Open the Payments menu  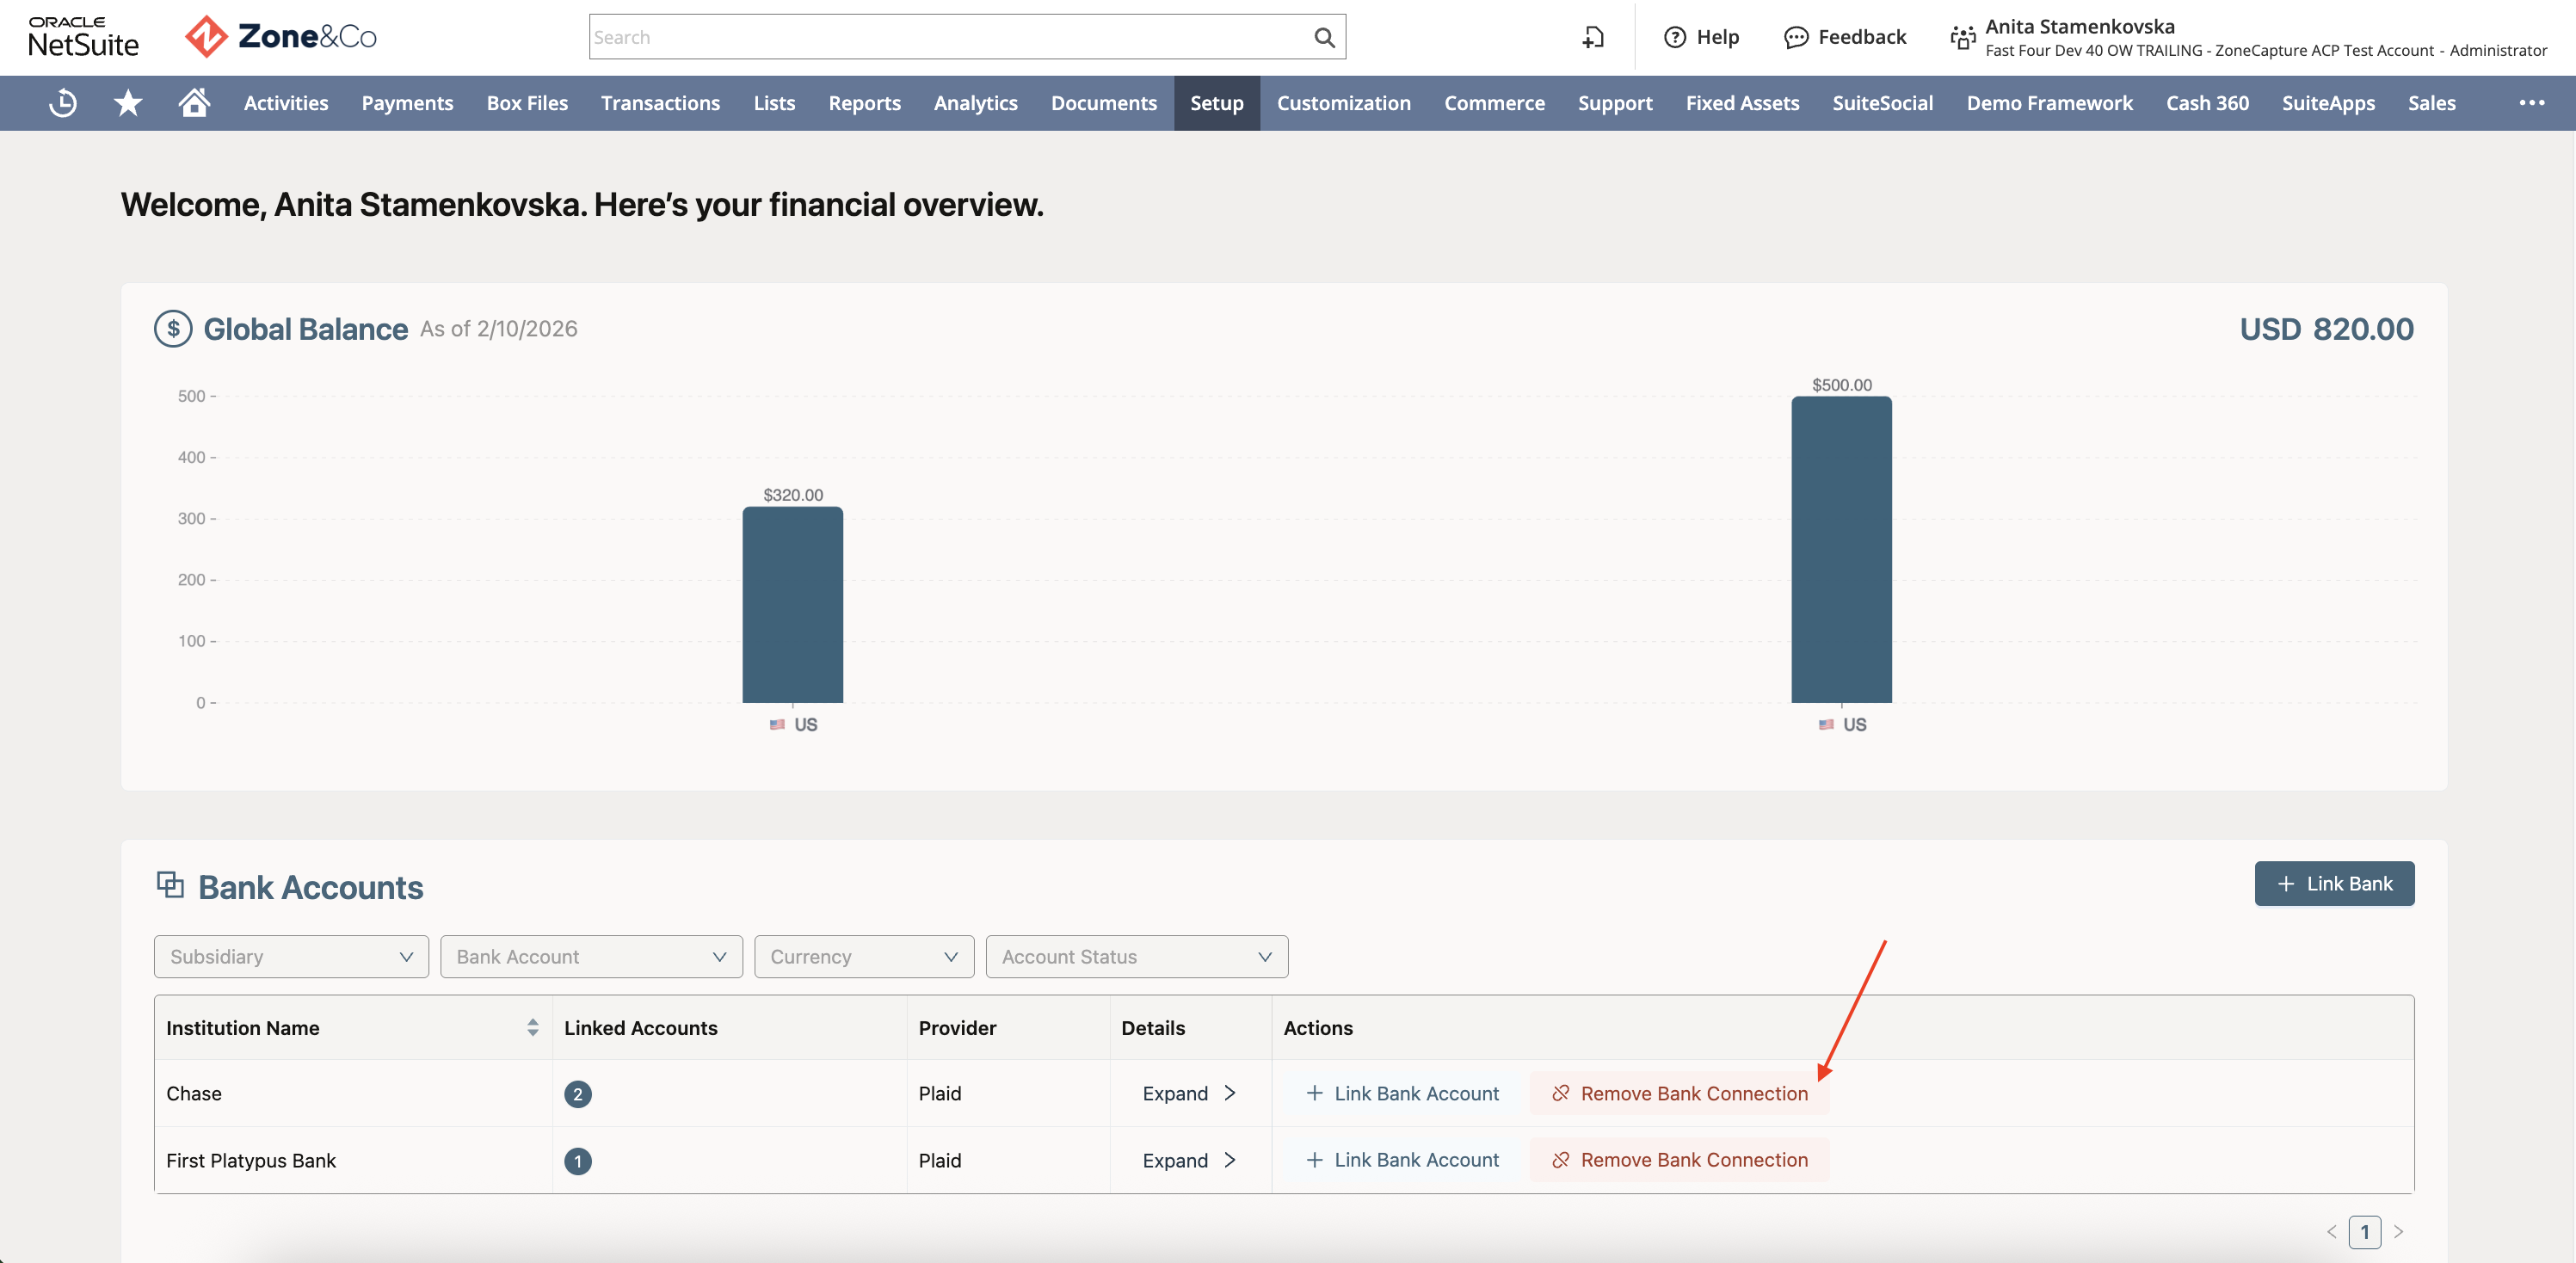[407, 103]
